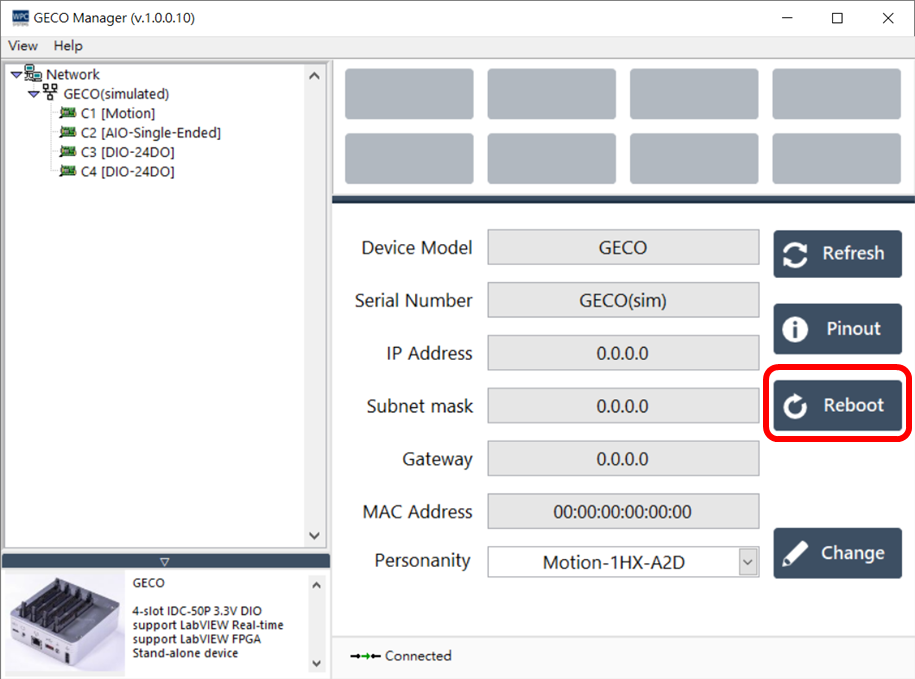This screenshot has height=679, width=915.
Task: Click the C4 [DIO-24DO] card icon
Action: click(68, 171)
